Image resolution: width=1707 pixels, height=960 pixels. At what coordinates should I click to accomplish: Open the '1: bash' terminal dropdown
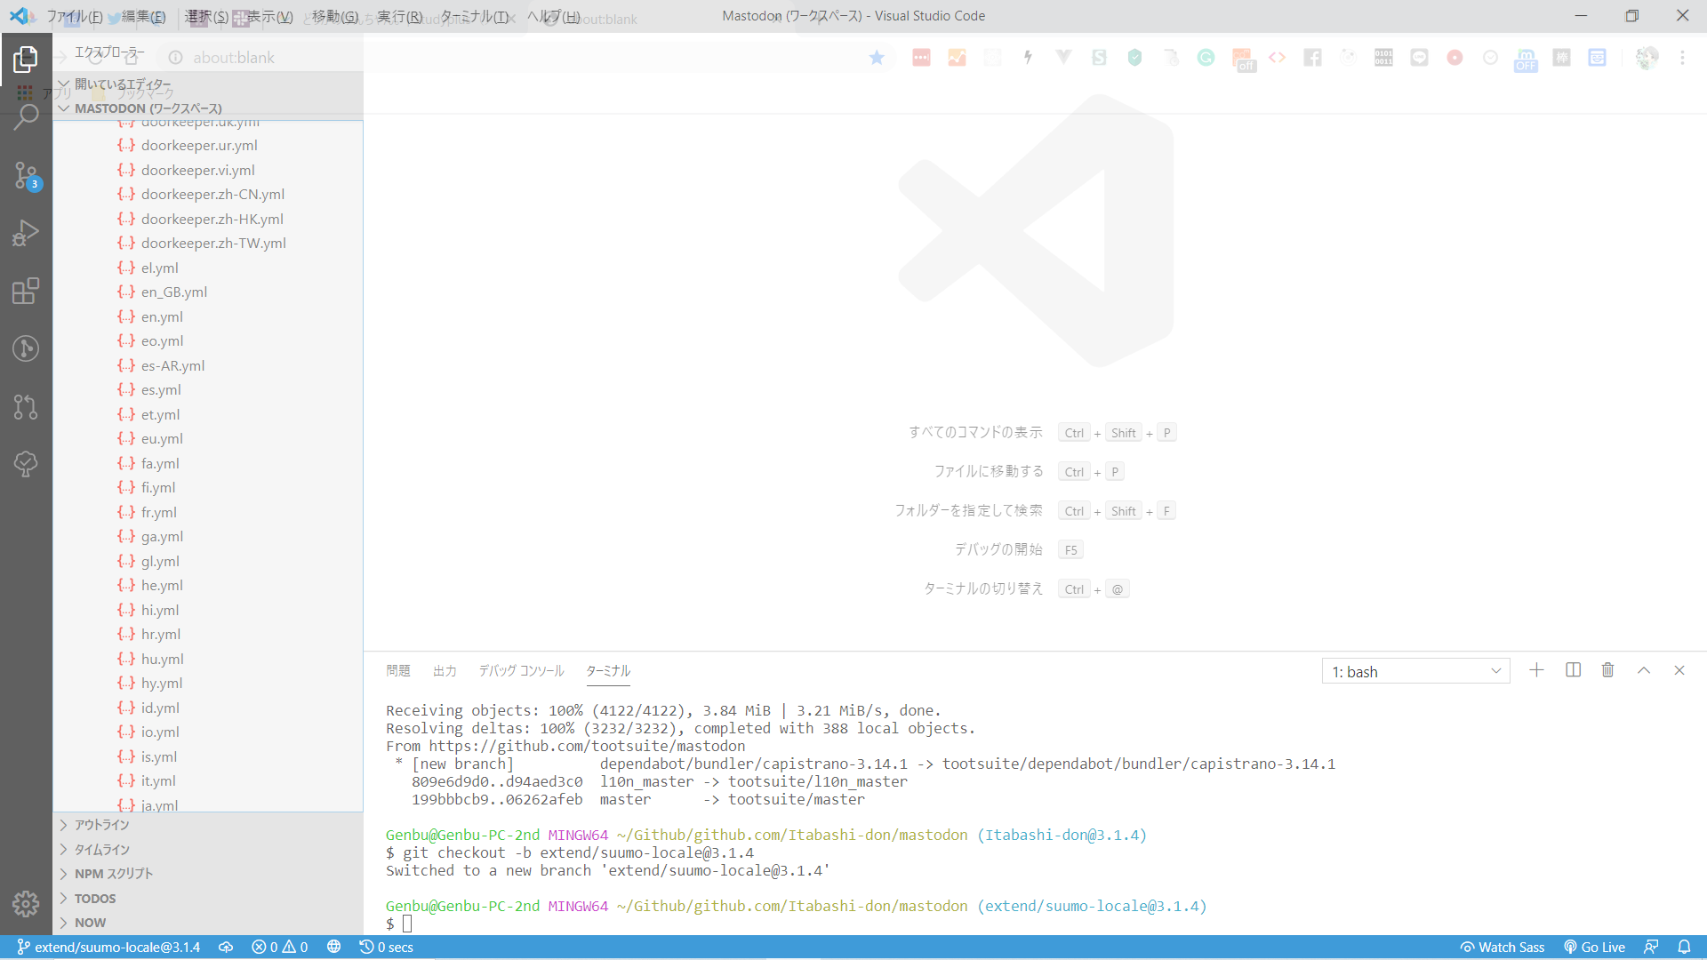click(x=1415, y=672)
